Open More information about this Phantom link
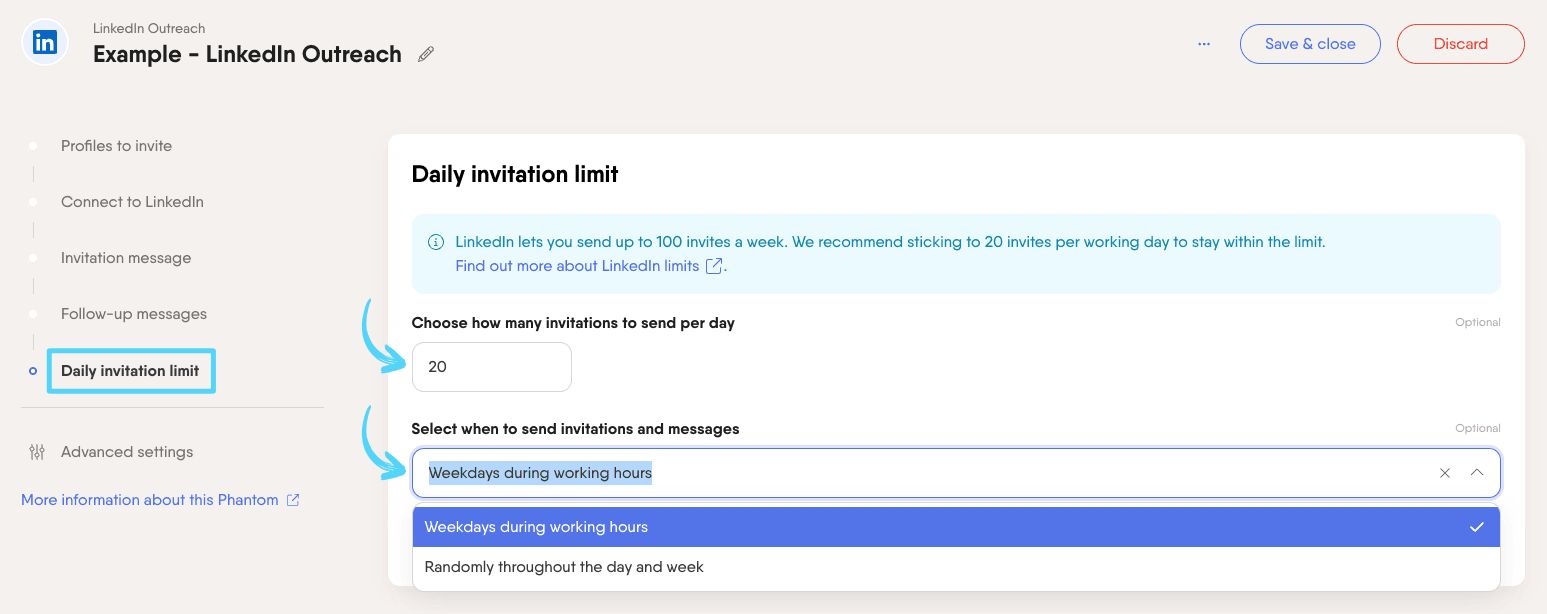 click(x=150, y=500)
